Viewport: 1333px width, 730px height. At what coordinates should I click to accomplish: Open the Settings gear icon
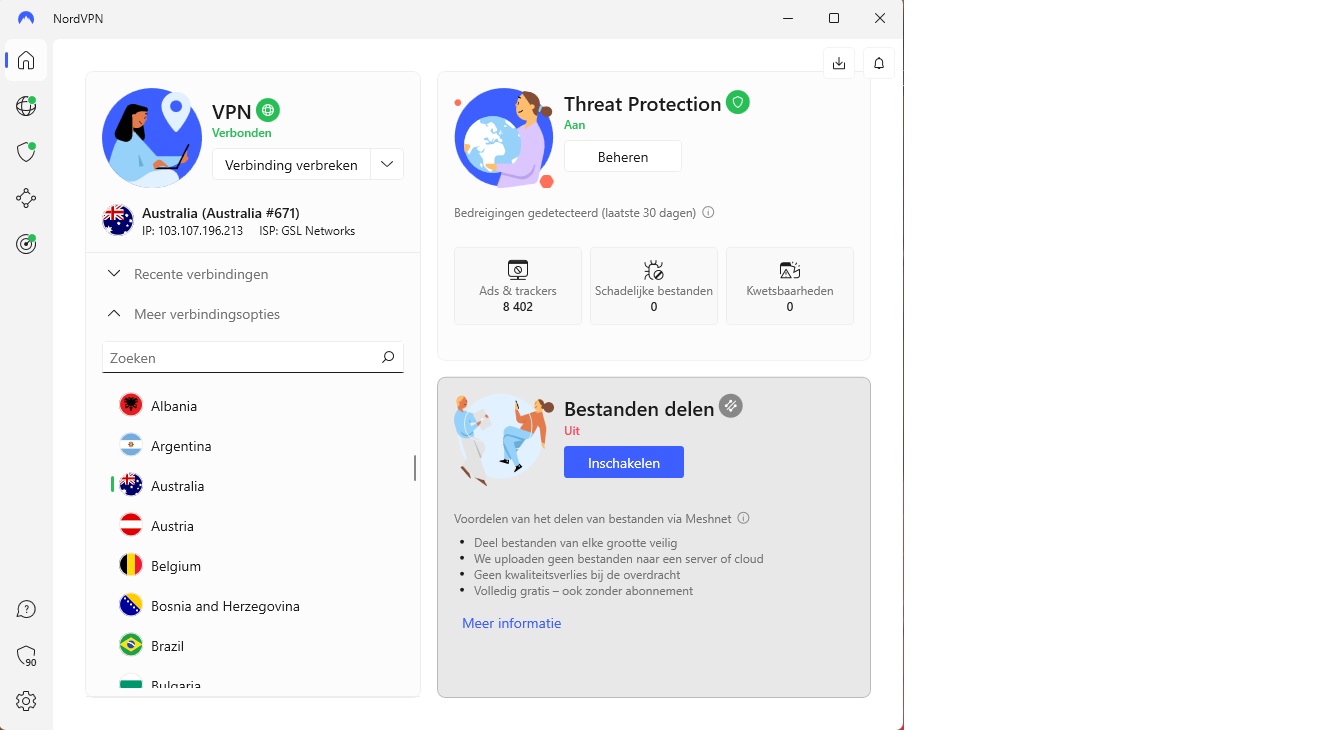[26, 701]
